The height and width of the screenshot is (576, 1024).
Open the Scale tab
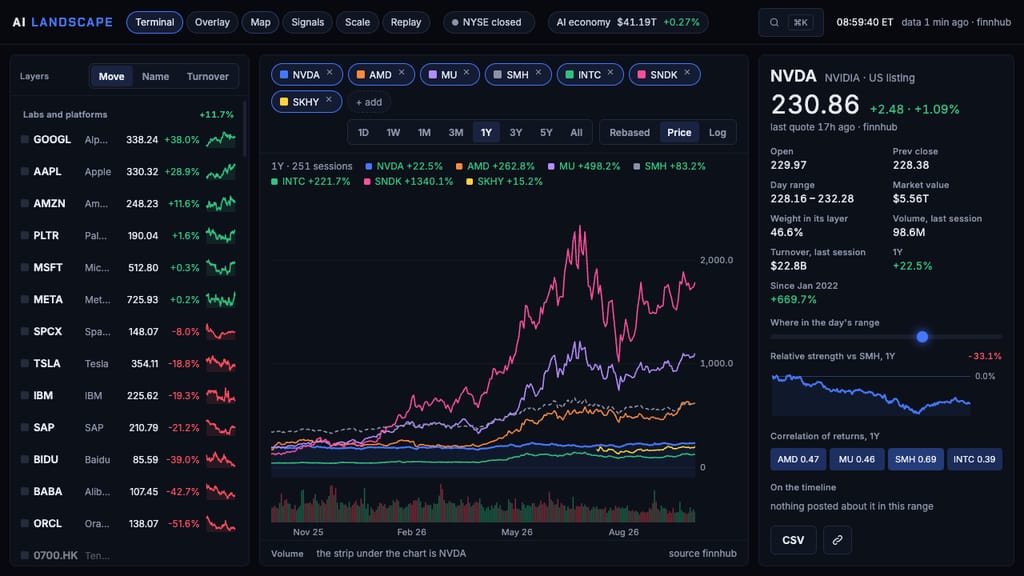coord(357,22)
